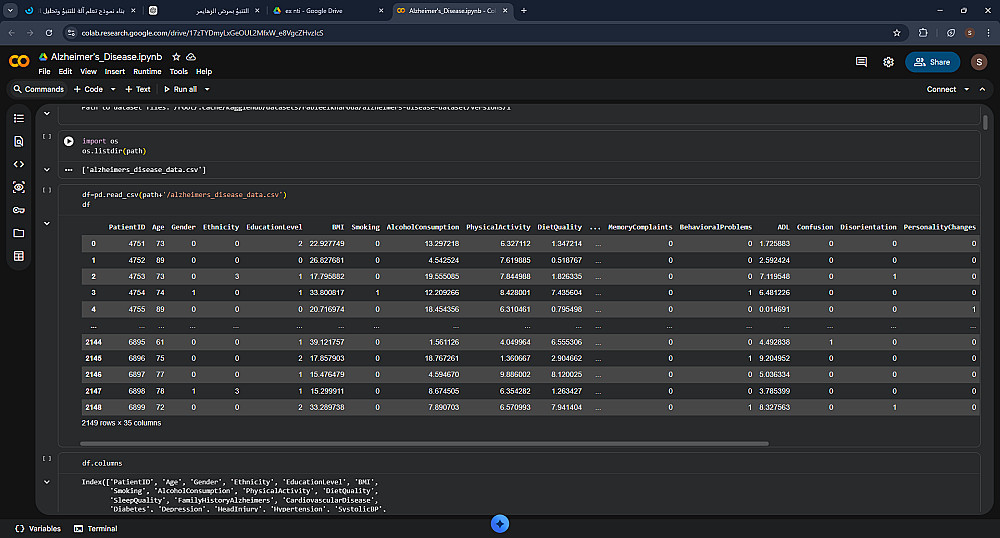The height and width of the screenshot is (538, 1000).
Task: Open the Secrets key panel
Action: pos(18,210)
